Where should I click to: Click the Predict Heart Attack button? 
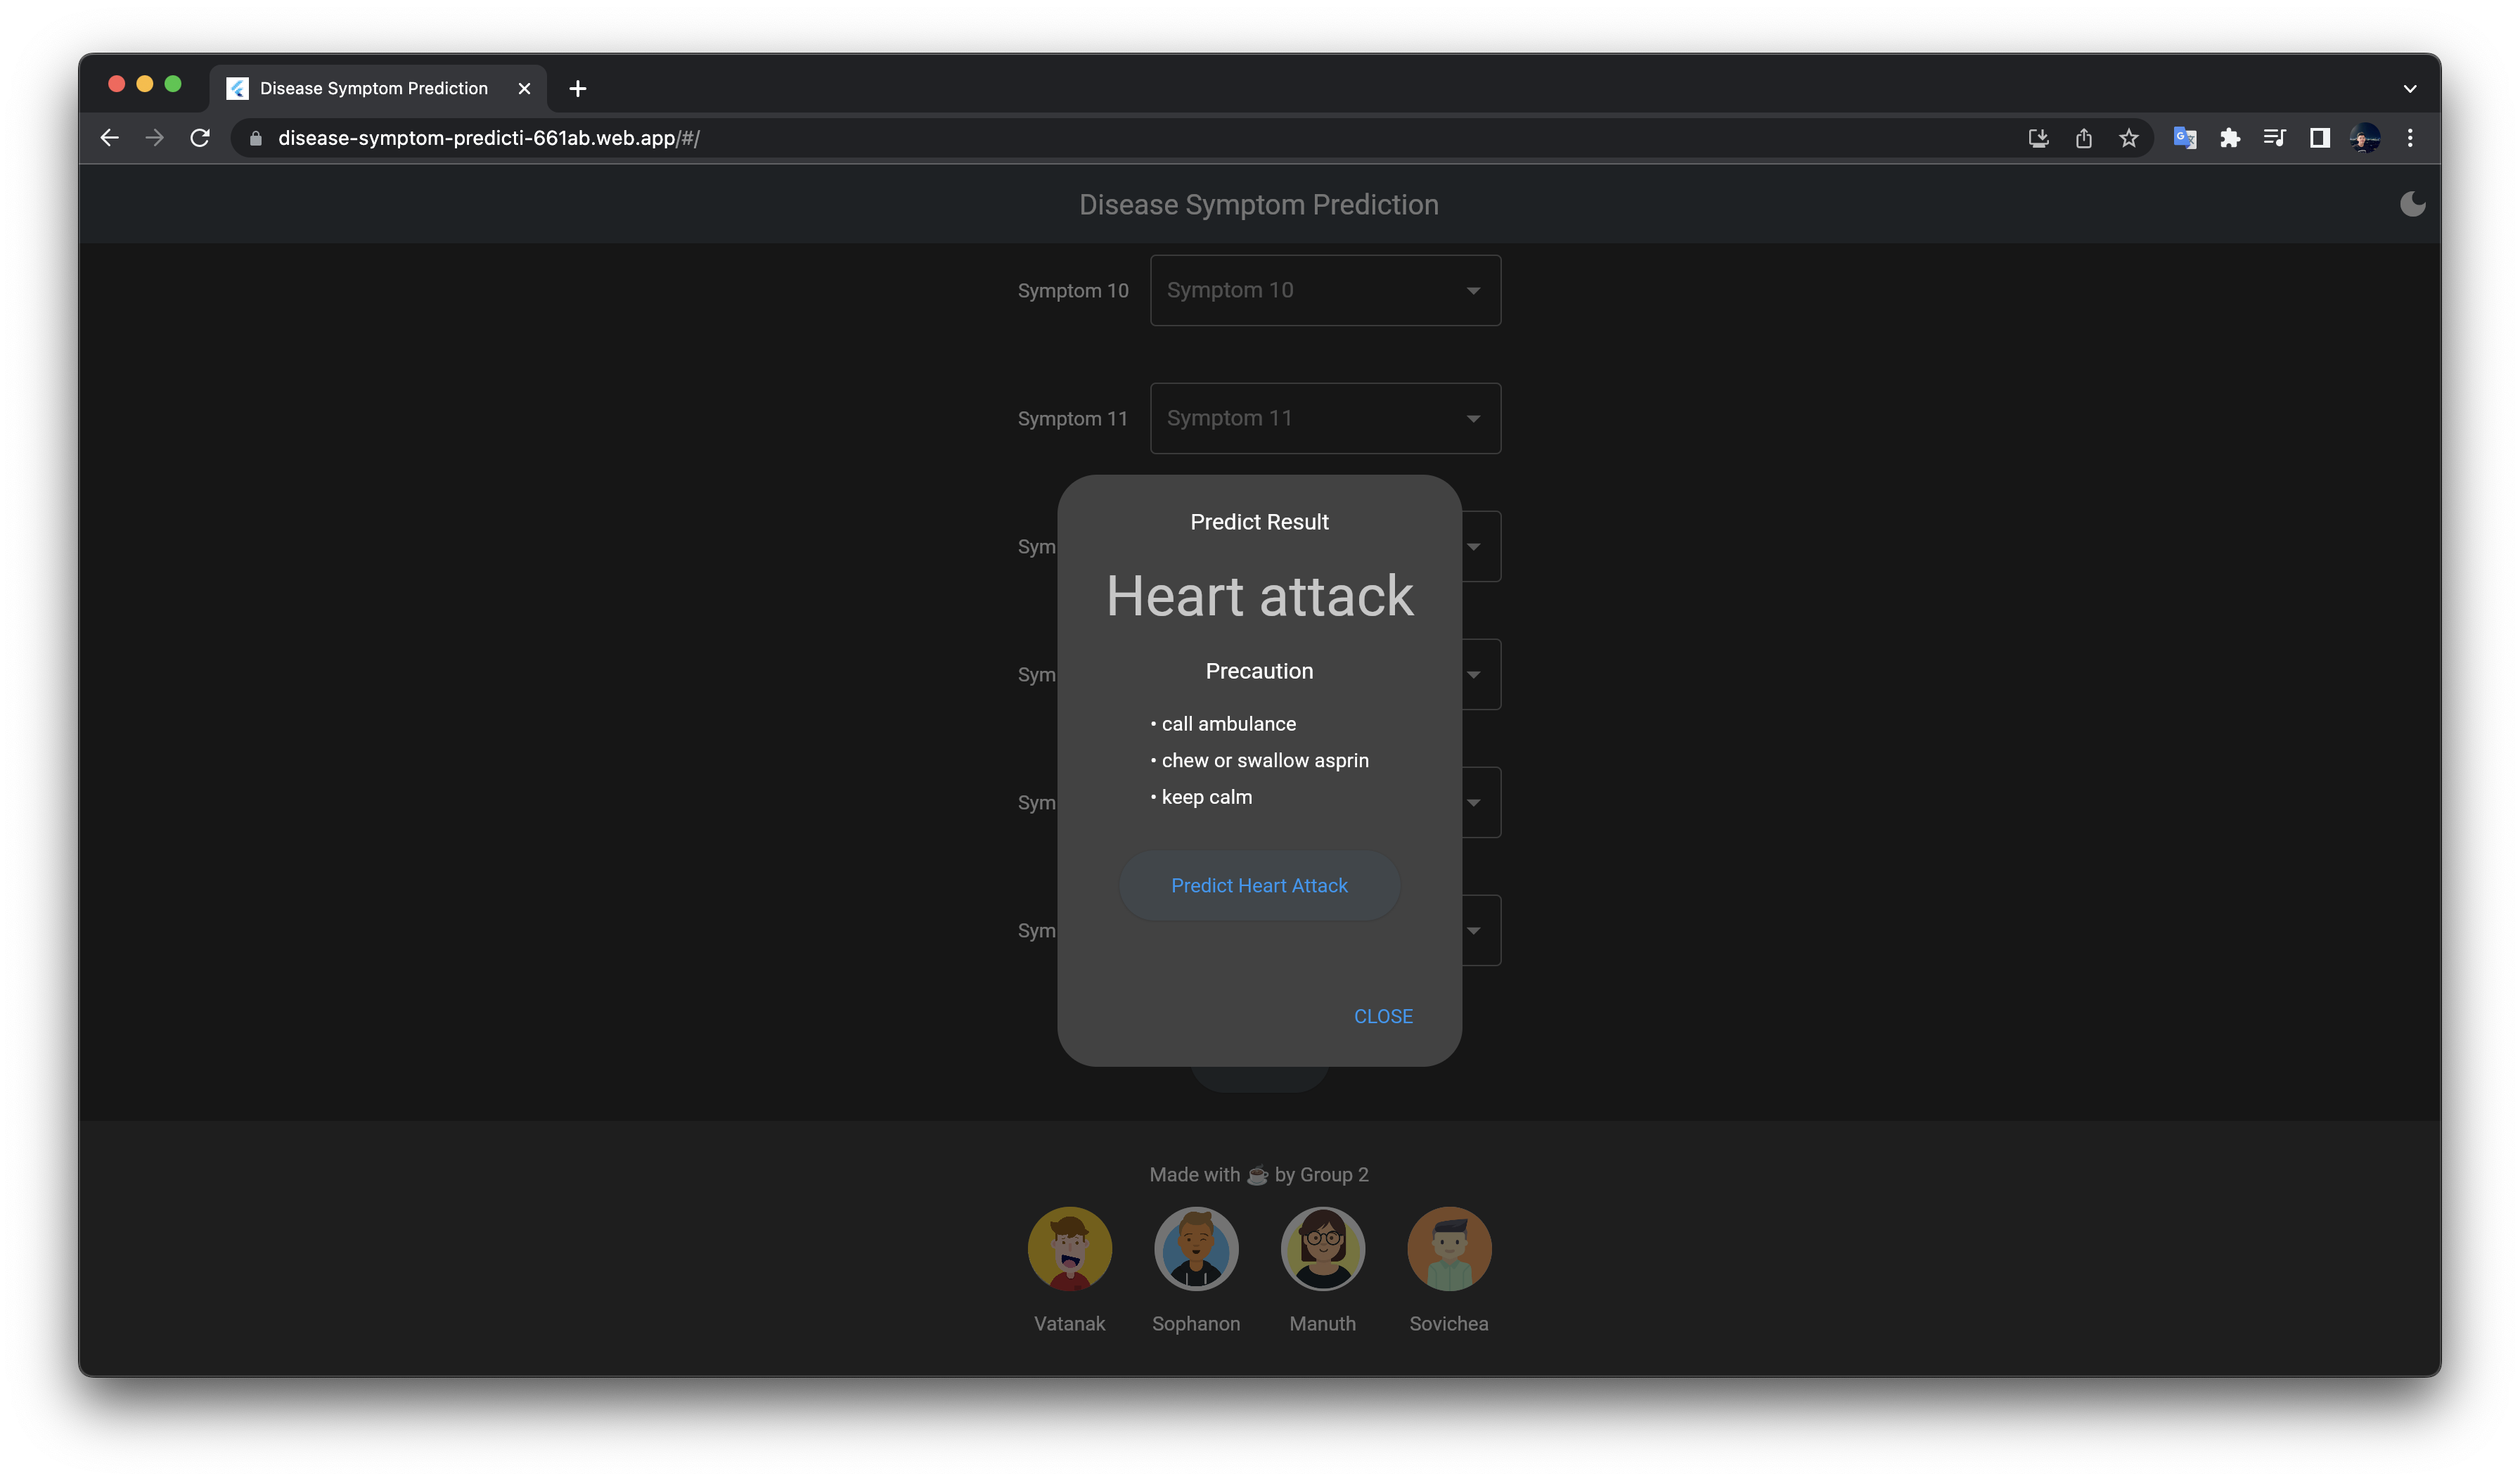click(1259, 885)
